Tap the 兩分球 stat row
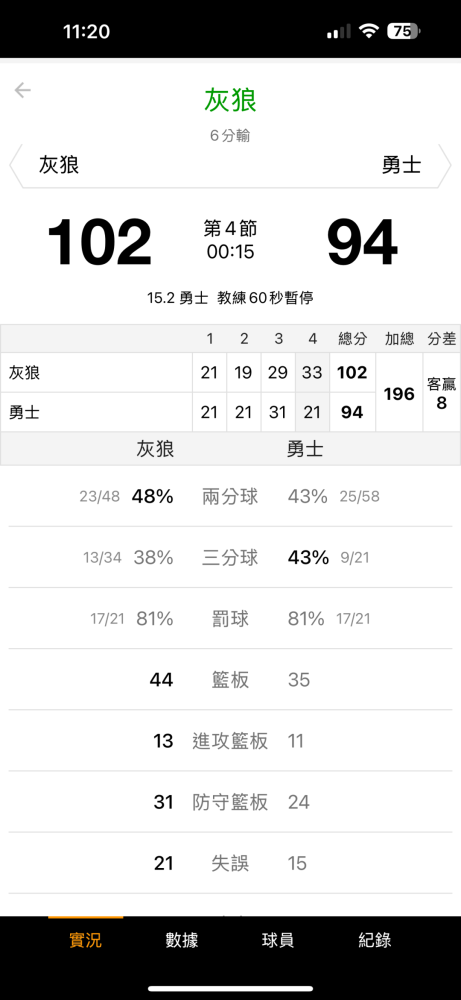This screenshot has width=461, height=1000. click(230, 496)
